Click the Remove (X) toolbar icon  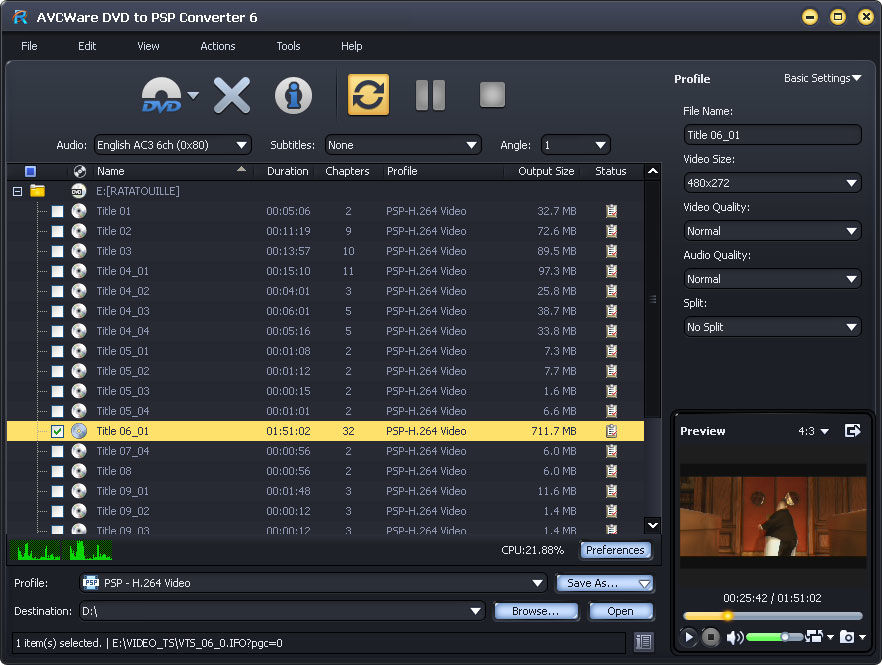click(x=232, y=95)
